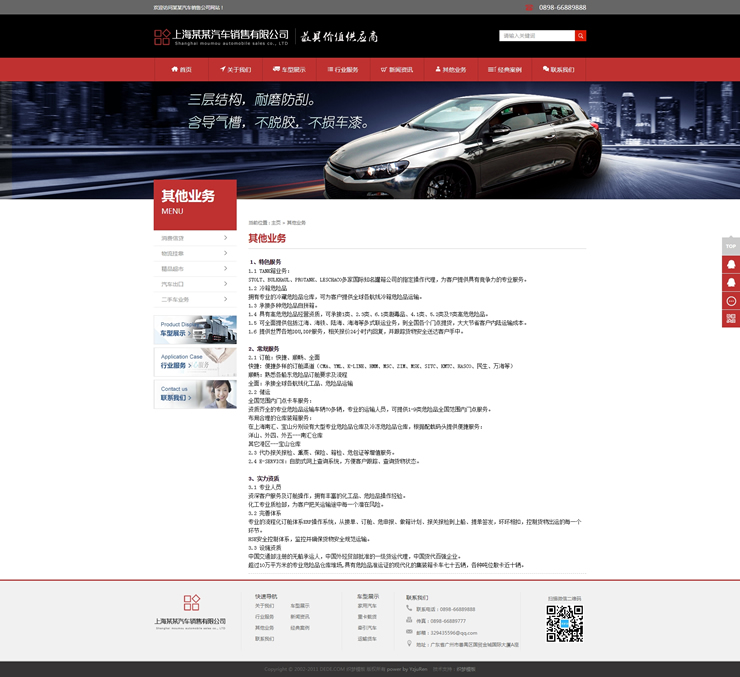Click the keyword search input field
The width and height of the screenshot is (740, 677).
[536, 36]
